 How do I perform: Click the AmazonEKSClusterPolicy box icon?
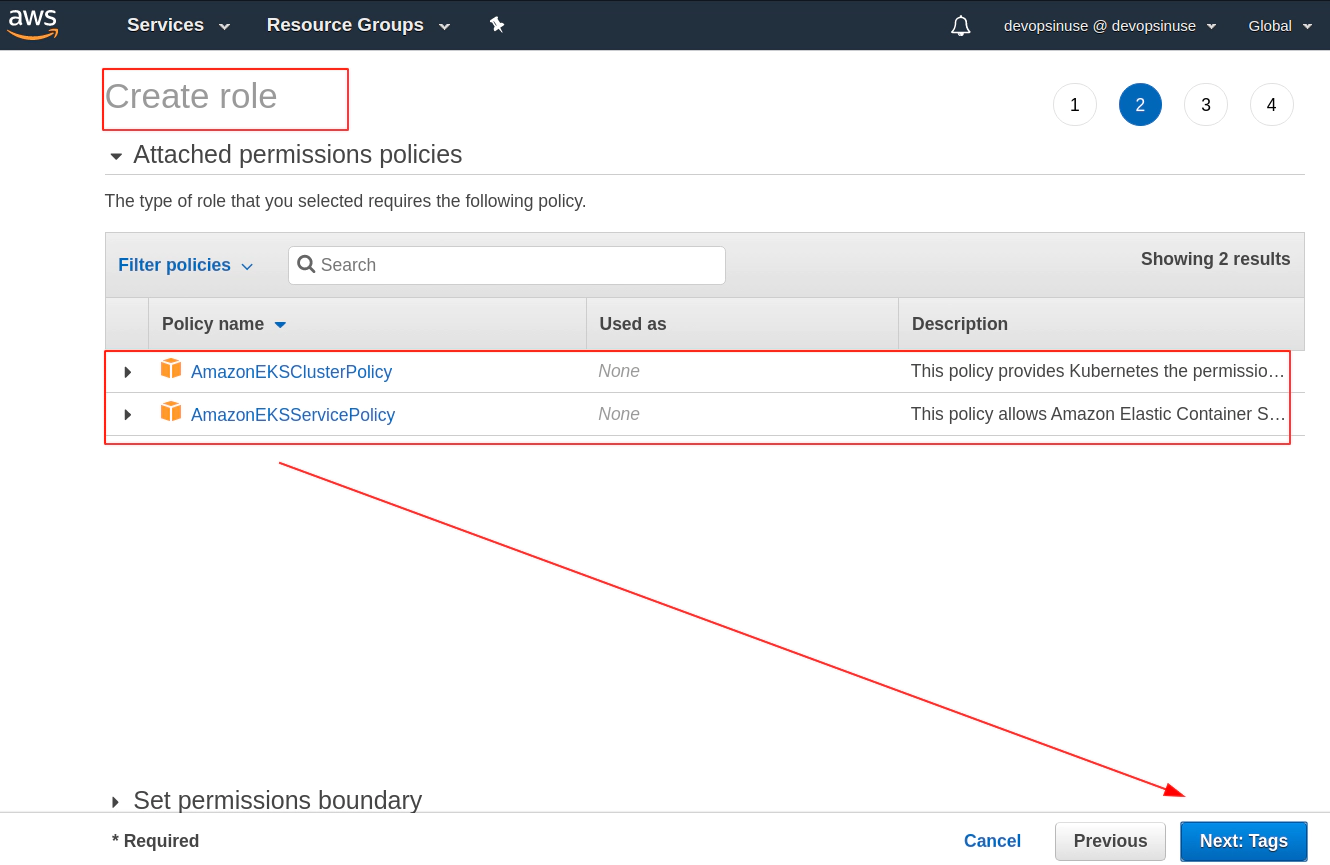(x=171, y=369)
